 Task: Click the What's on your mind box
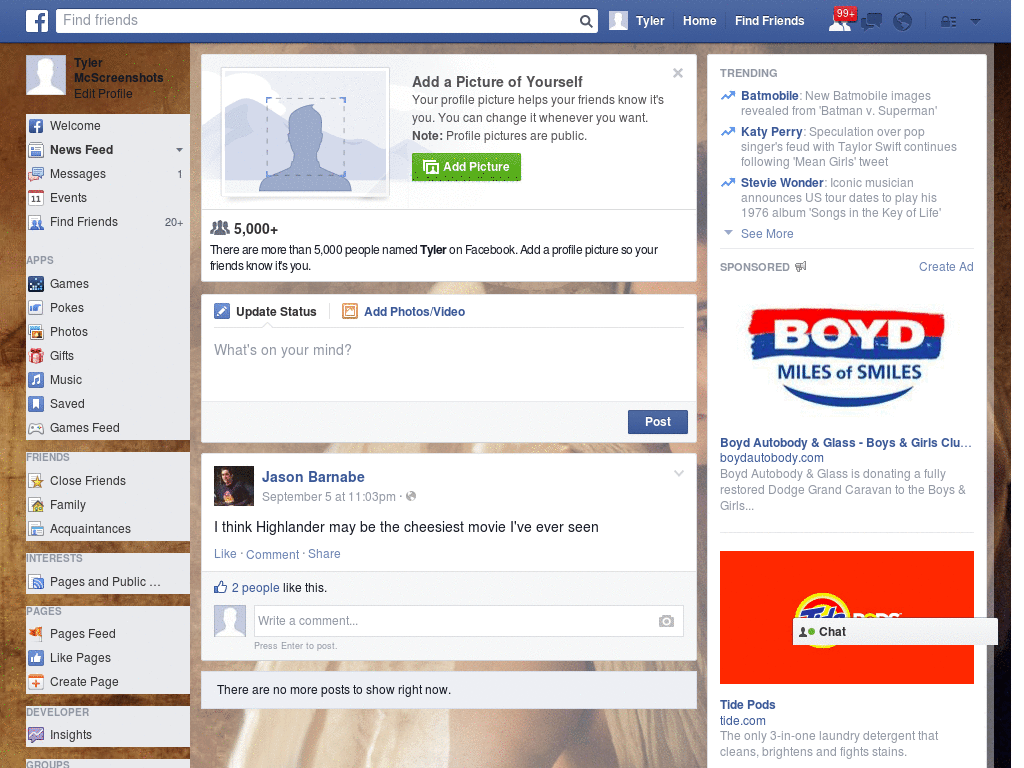[449, 362]
